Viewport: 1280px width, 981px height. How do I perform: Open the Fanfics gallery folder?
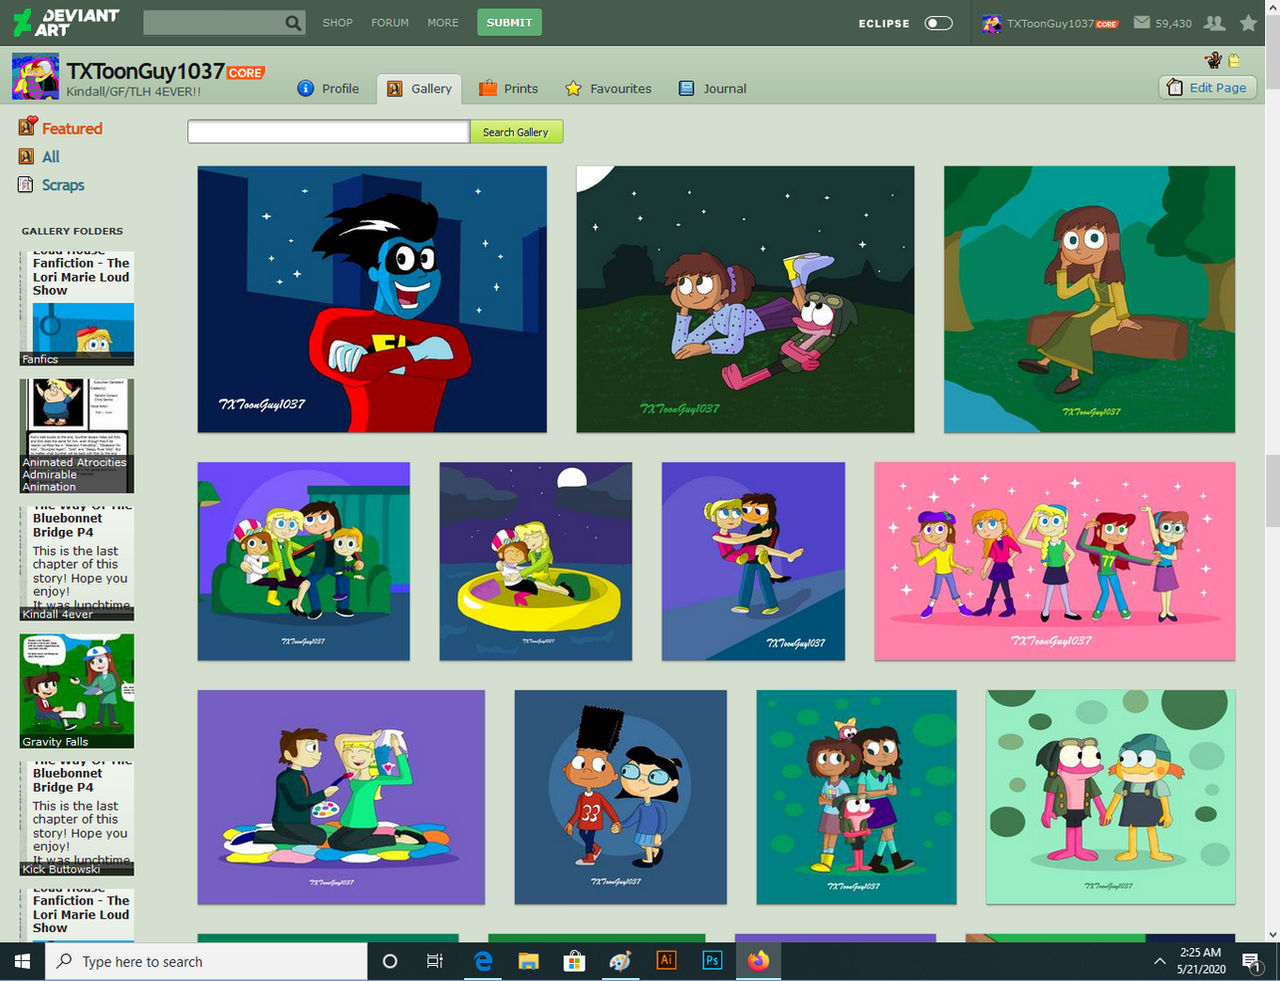point(77,309)
